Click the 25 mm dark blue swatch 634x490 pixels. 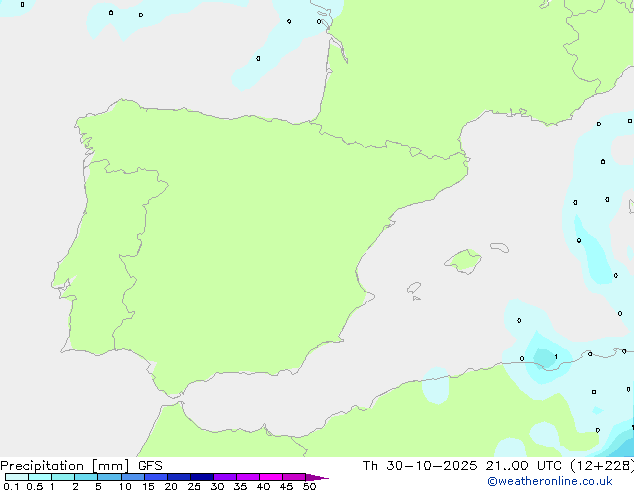click(x=202, y=477)
